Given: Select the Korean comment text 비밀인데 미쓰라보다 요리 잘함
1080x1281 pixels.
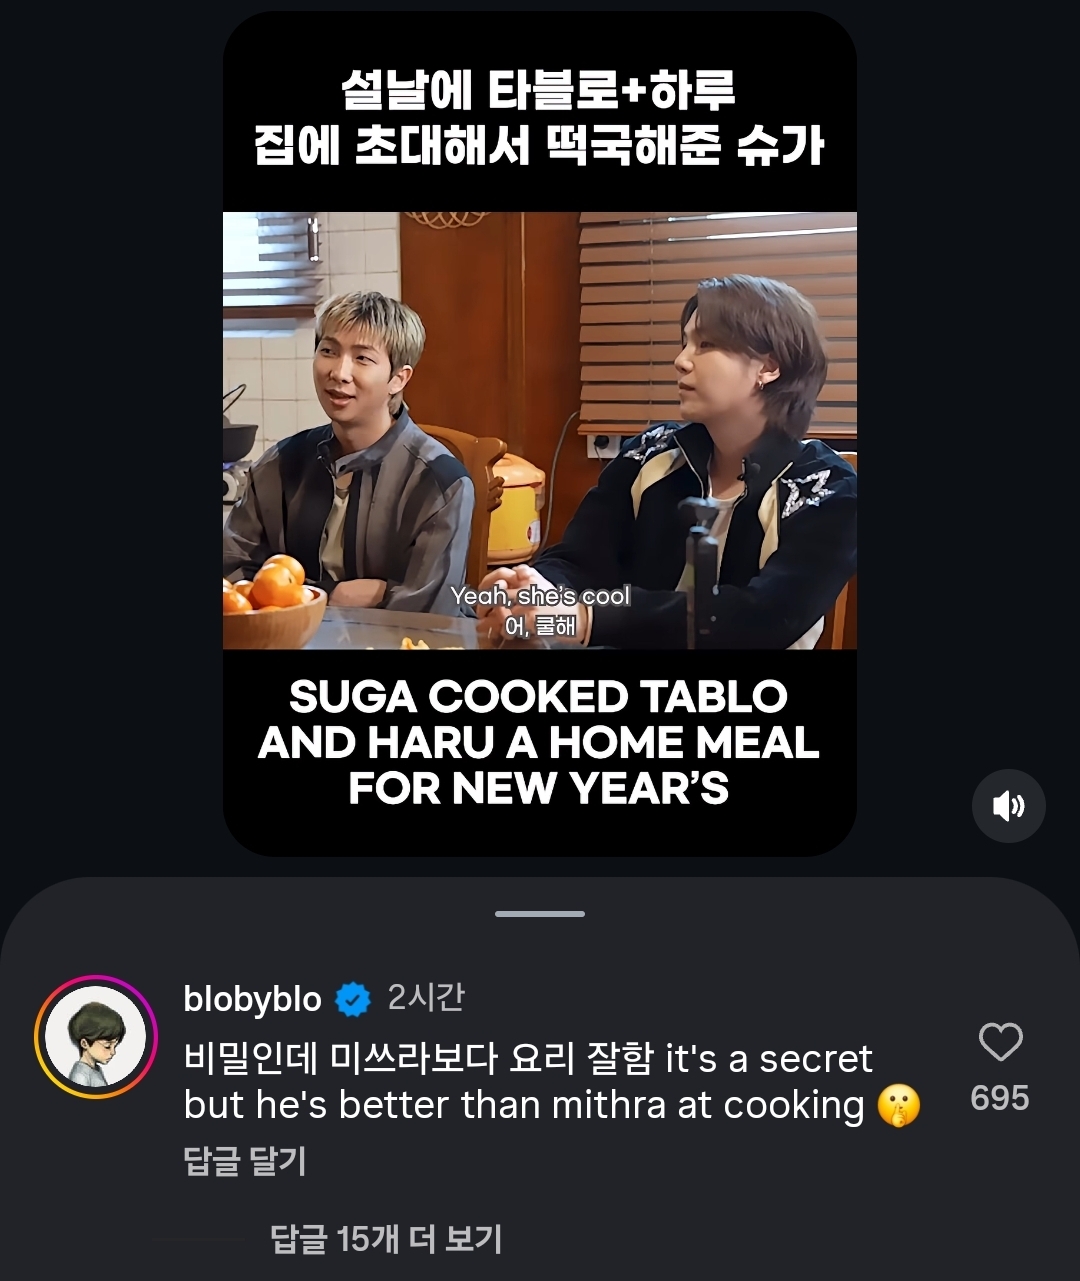Looking at the screenshot, I should coord(418,1058).
